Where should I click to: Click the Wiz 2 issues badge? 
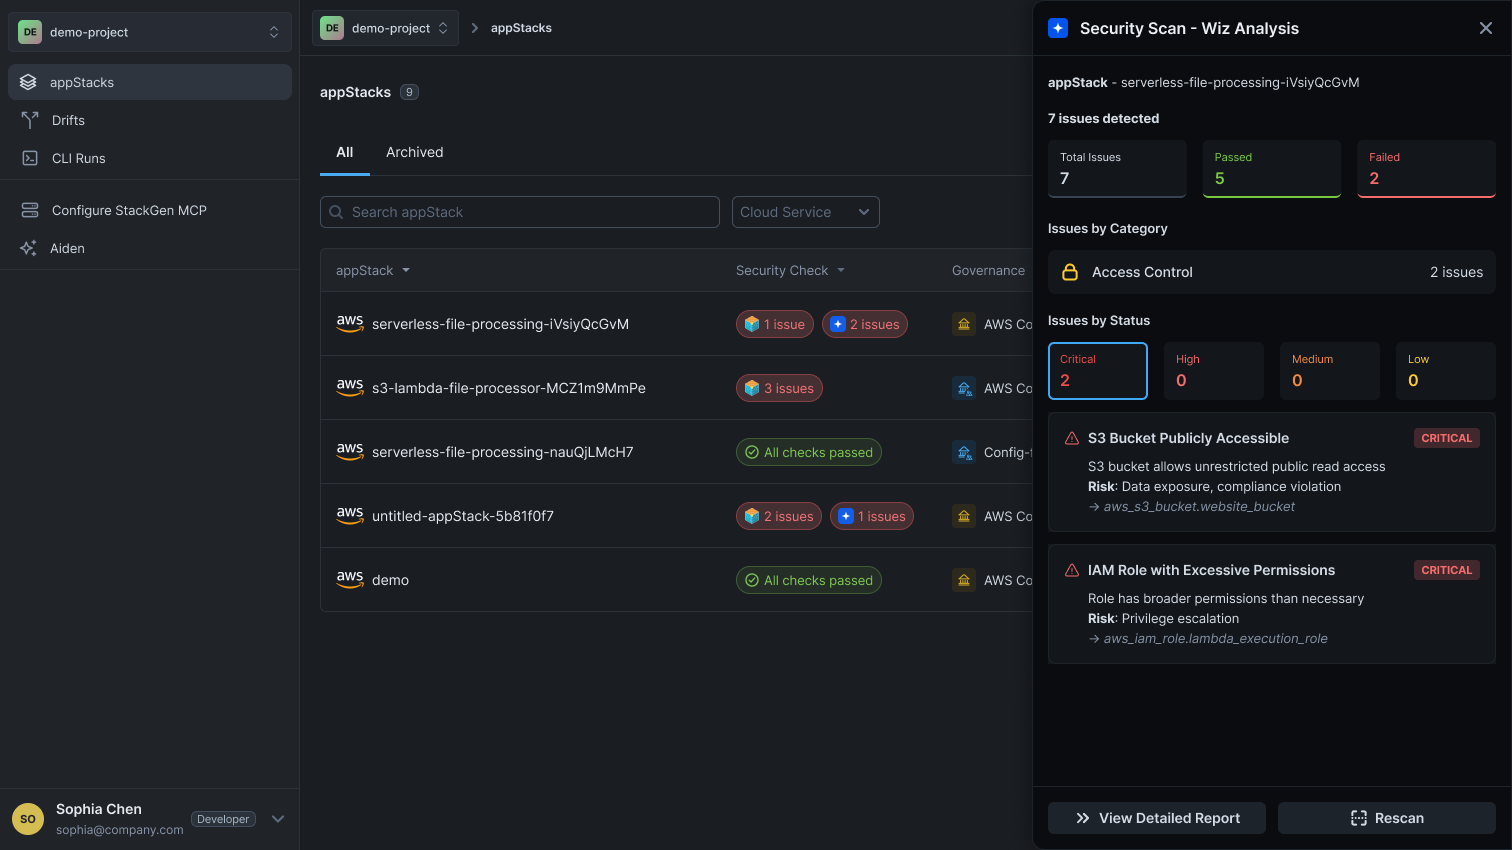(x=864, y=324)
